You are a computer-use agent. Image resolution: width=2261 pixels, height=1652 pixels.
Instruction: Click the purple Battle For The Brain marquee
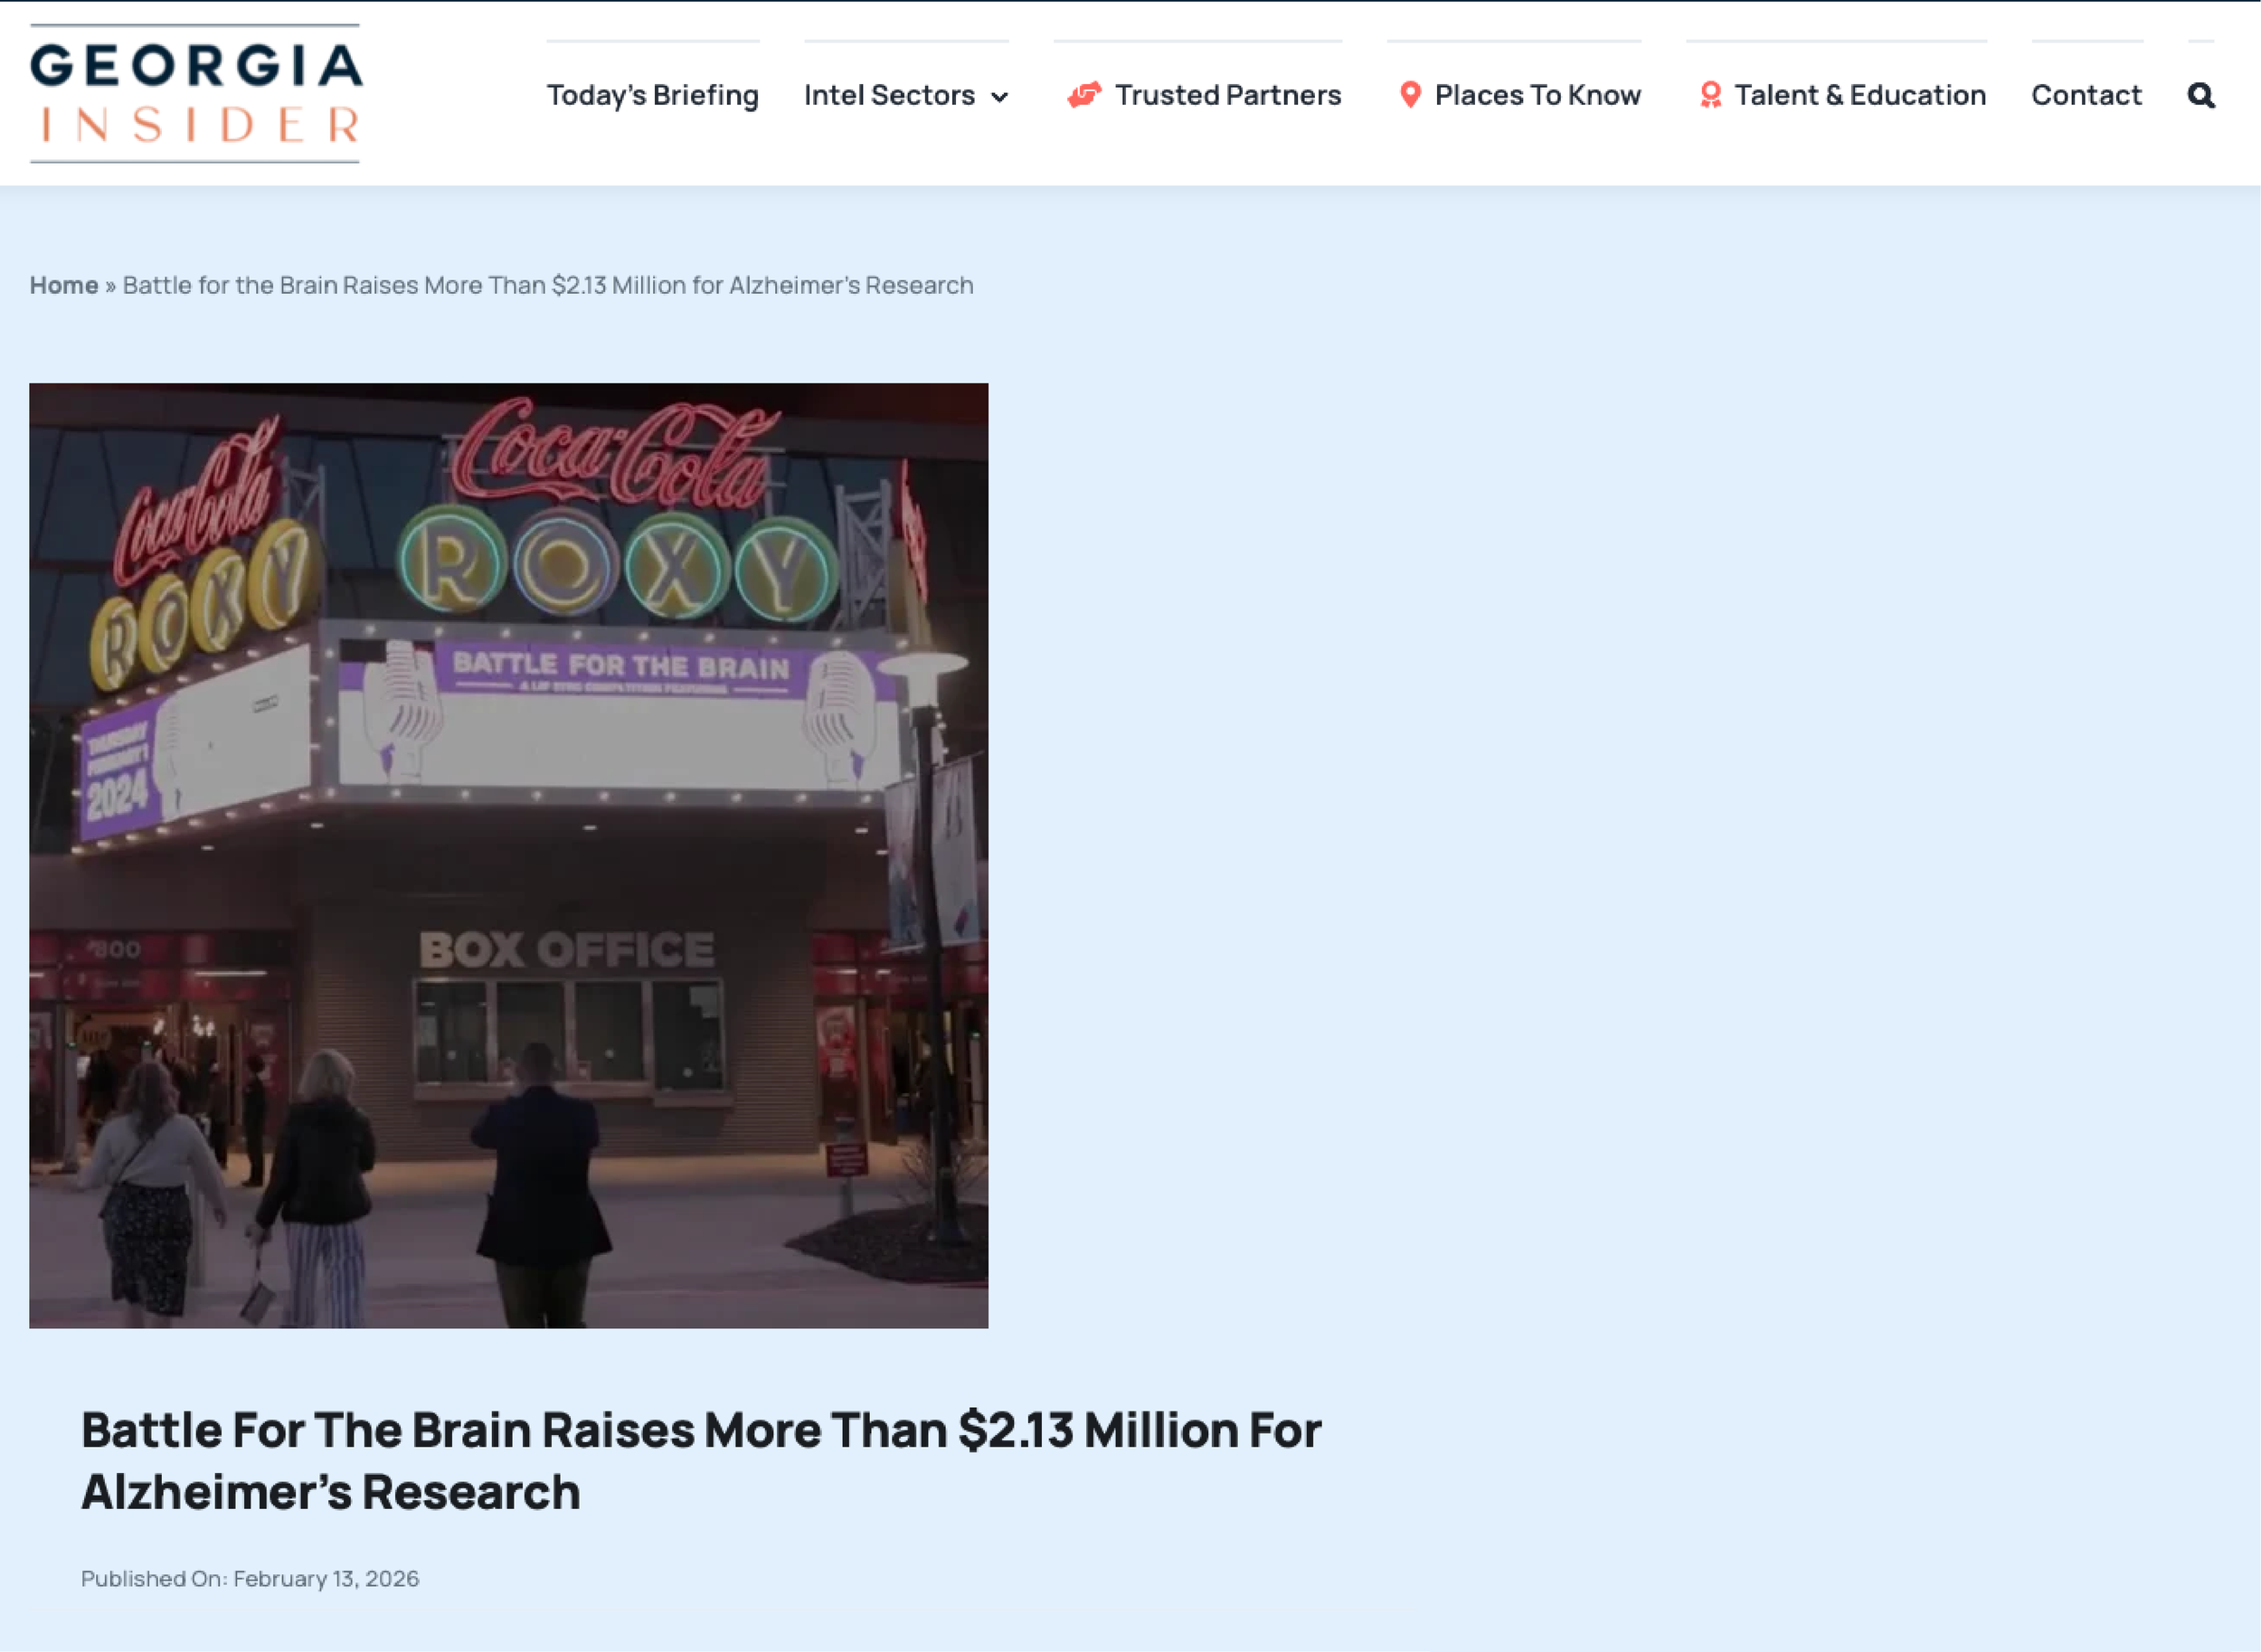(620, 667)
